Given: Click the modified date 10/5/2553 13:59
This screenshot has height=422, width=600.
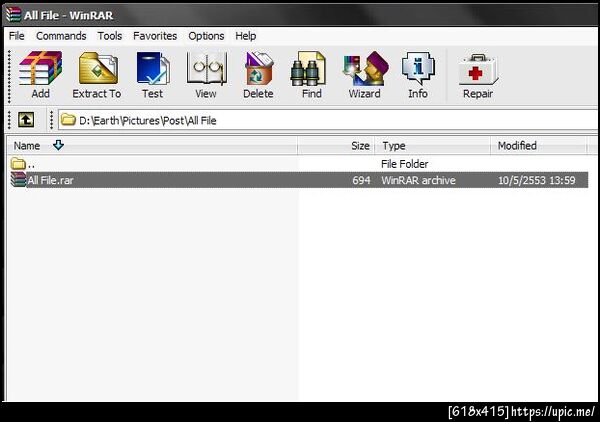Looking at the screenshot, I should point(536,180).
